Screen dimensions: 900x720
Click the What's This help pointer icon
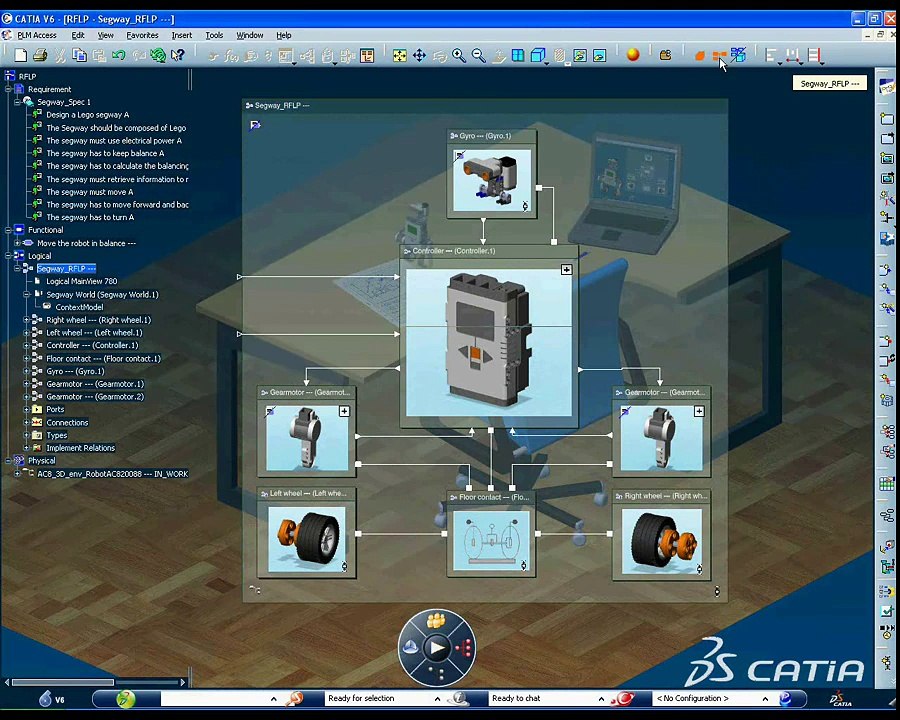click(x=178, y=55)
